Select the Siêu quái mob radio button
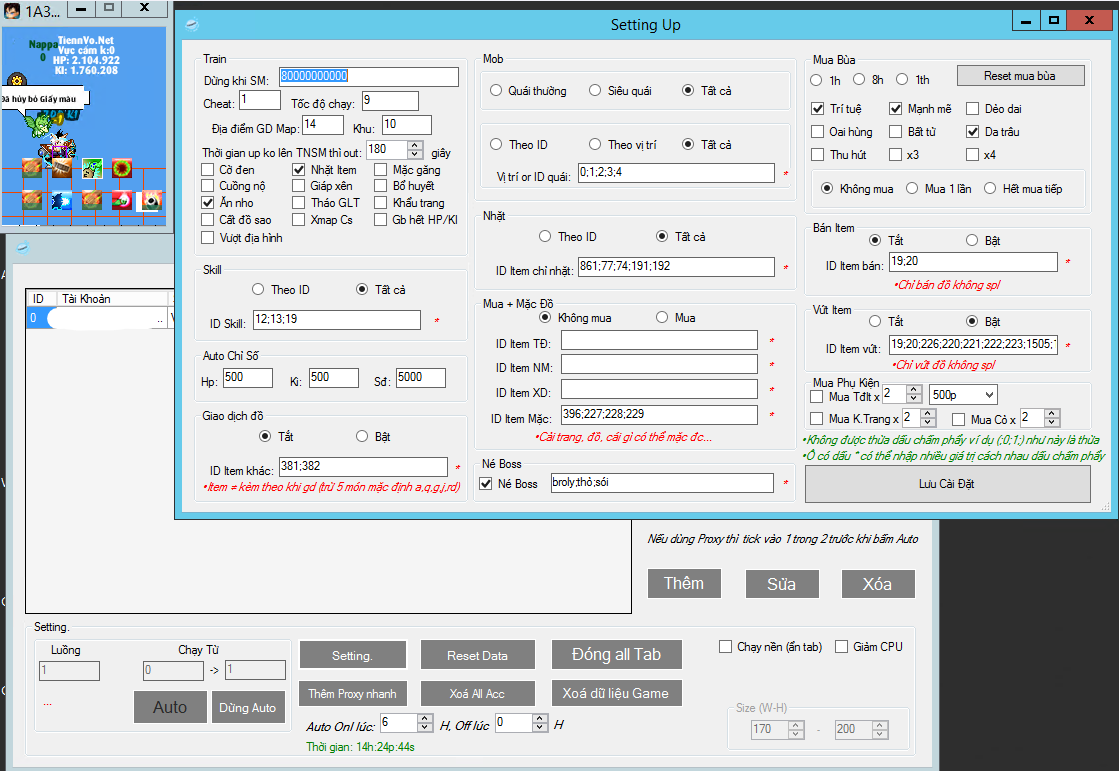 [595, 91]
